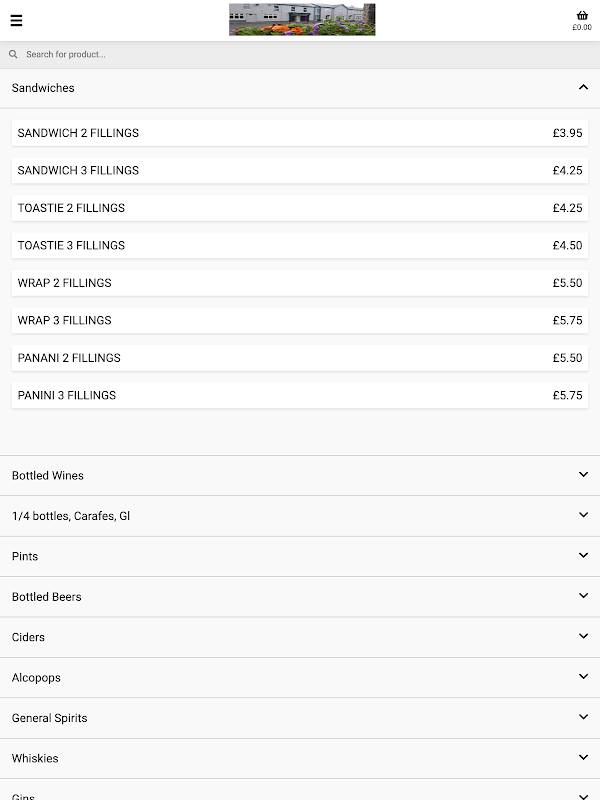The width and height of the screenshot is (600, 800).
Task: Expand the Ciders chevron
Action: click(x=583, y=636)
